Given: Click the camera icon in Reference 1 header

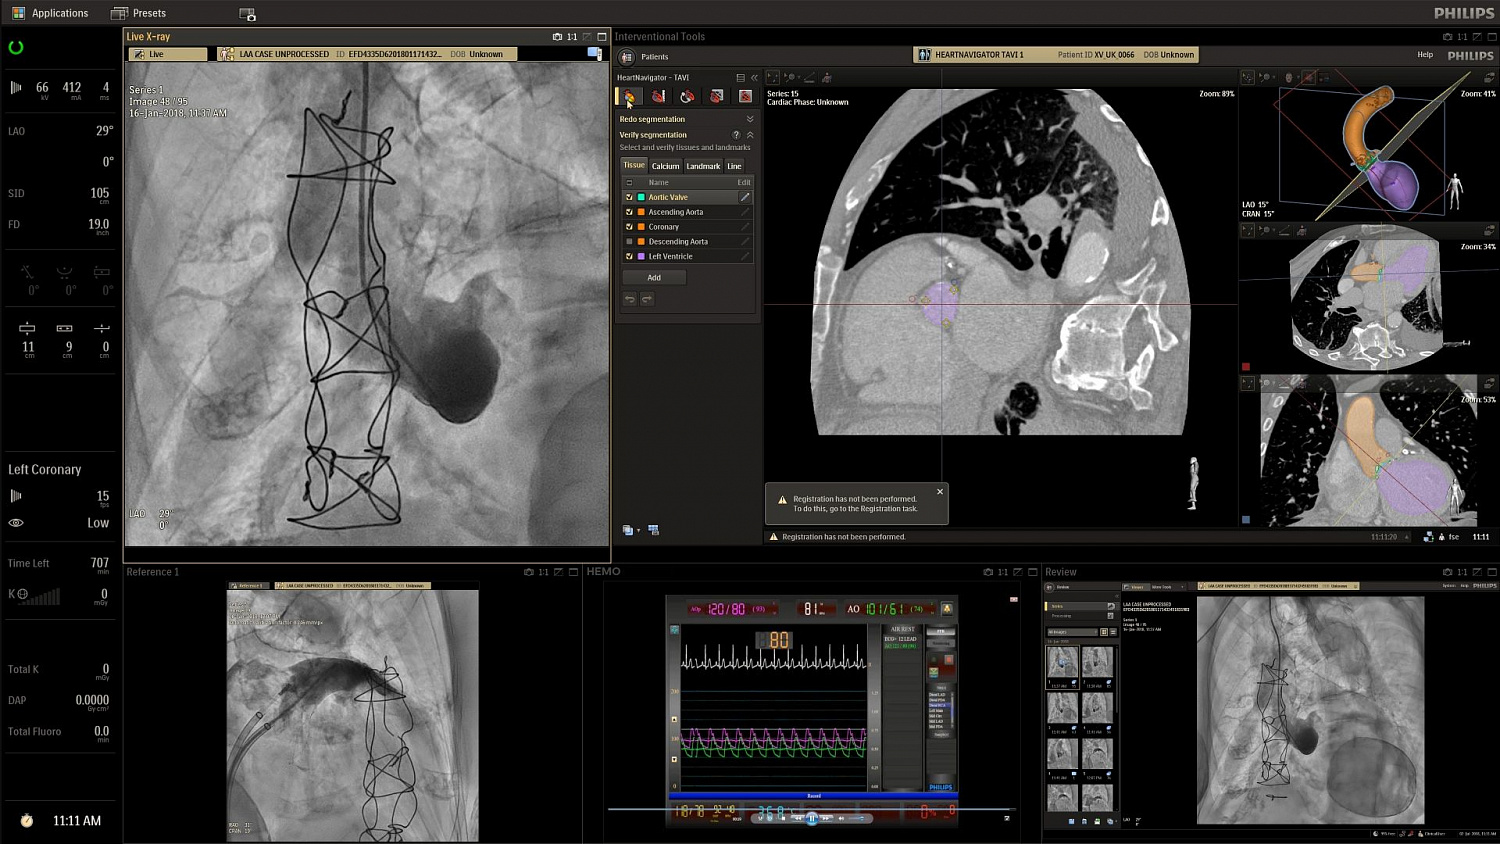Looking at the screenshot, I should 529,572.
